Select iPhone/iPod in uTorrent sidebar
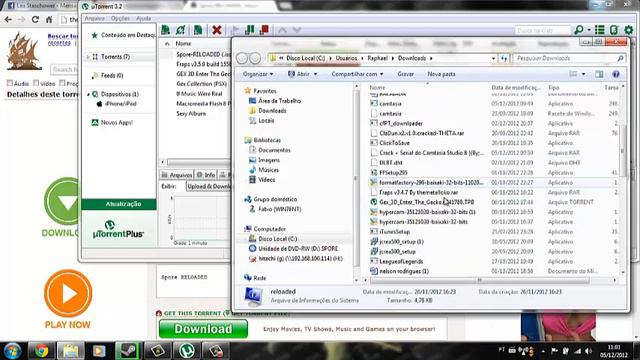This screenshot has height=360, width=640. pyautogui.click(x=120, y=104)
